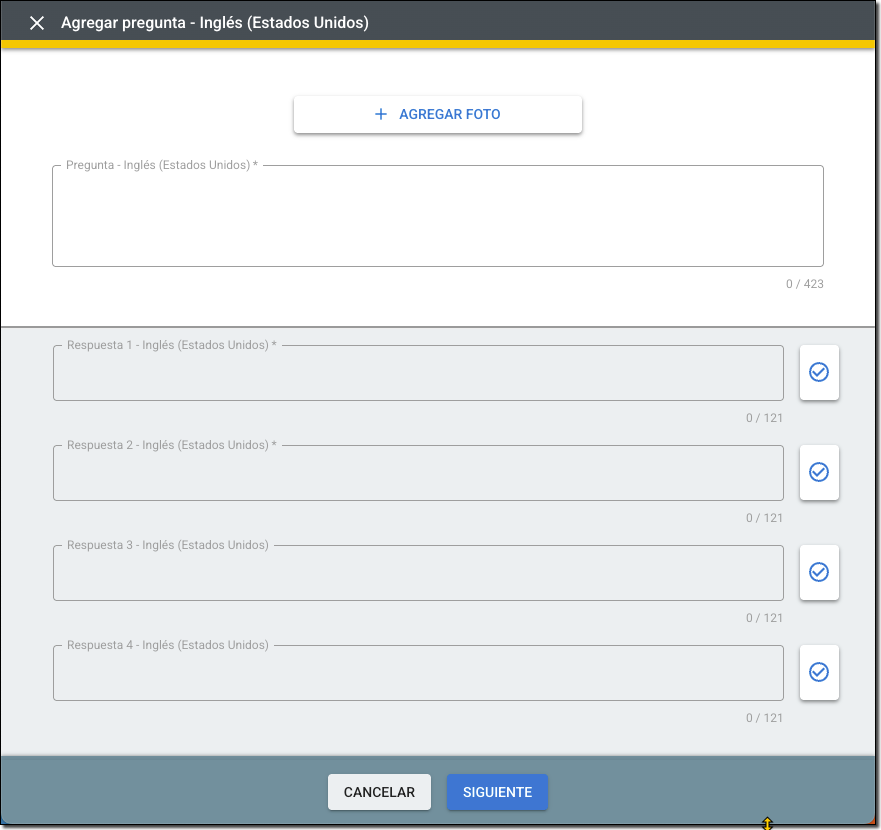The image size is (881, 830).
Task: Click the check circle icon for Respuesta 4
Action: point(818,672)
